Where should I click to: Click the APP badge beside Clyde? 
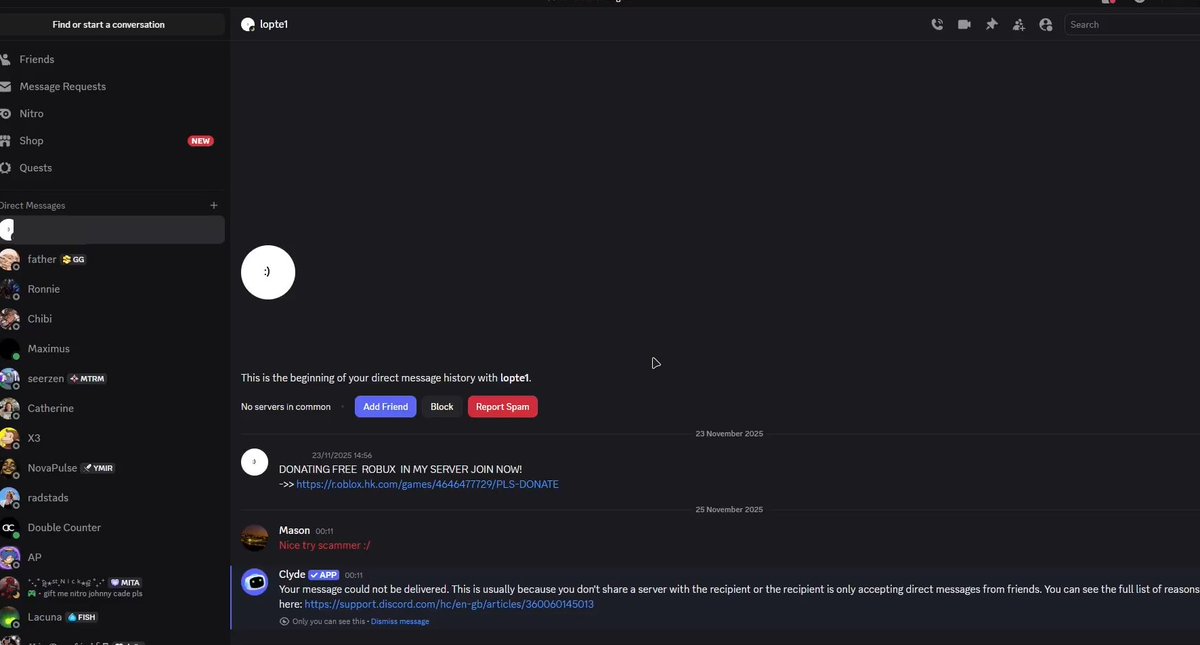324,575
